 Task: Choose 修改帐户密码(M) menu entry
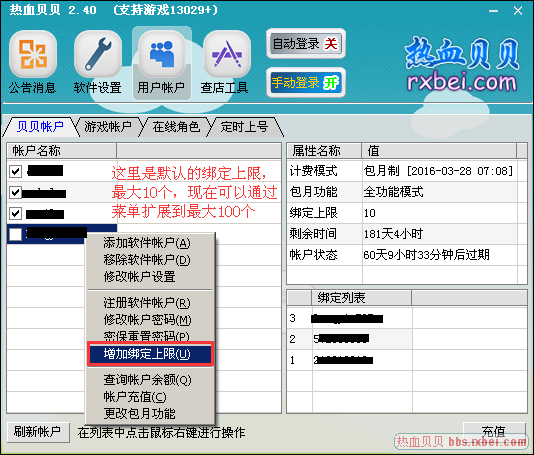pos(150,319)
